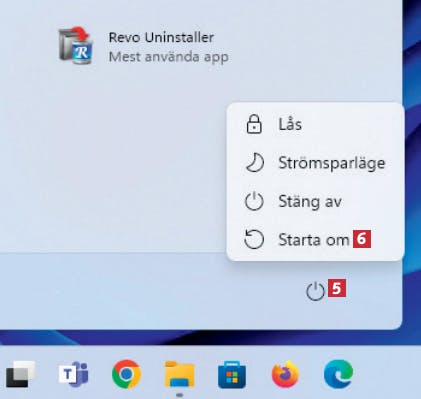Click the padlock icon beside Lås
Image resolution: width=421 pixels, height=399 pixels.
(254, 124)
